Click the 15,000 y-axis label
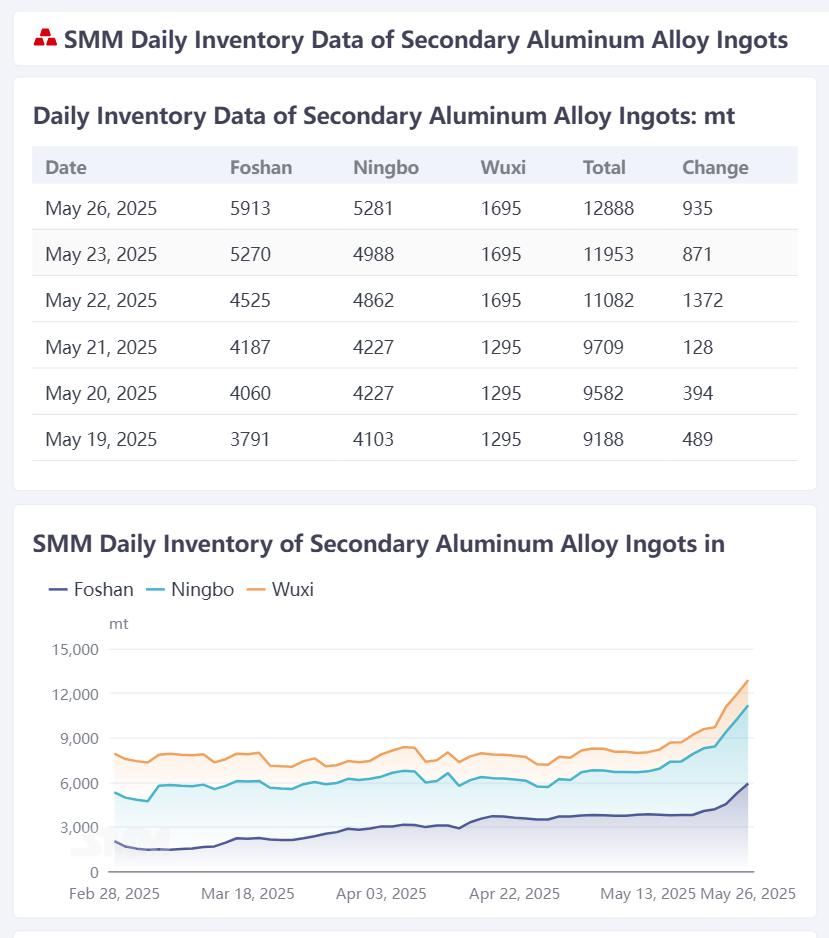The width and height of the screenshot is (829, 938). (x=75, y=650)
